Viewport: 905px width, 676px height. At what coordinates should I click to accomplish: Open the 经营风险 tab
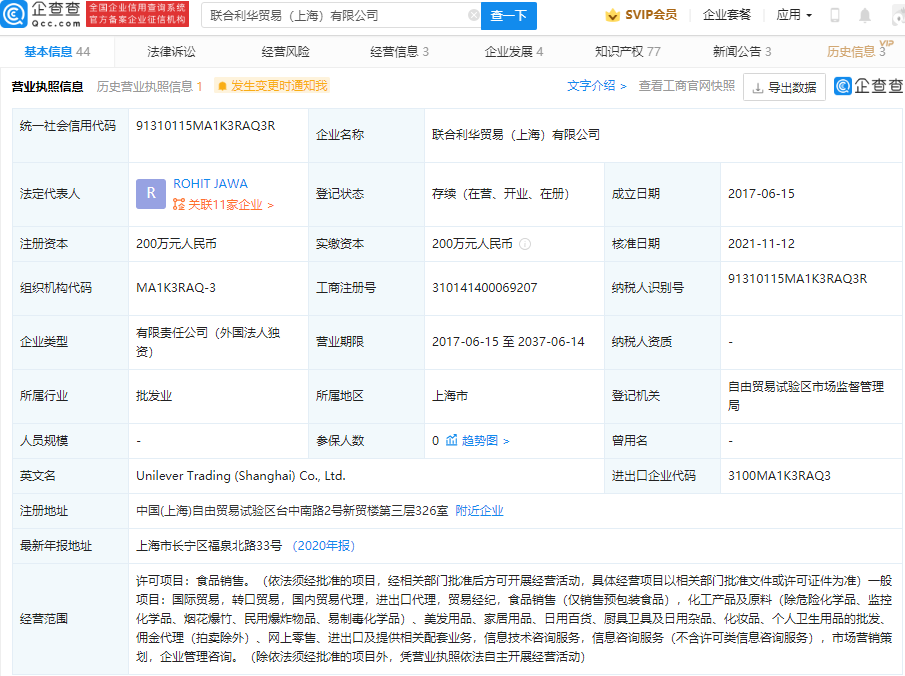click(x=285, y=51)
